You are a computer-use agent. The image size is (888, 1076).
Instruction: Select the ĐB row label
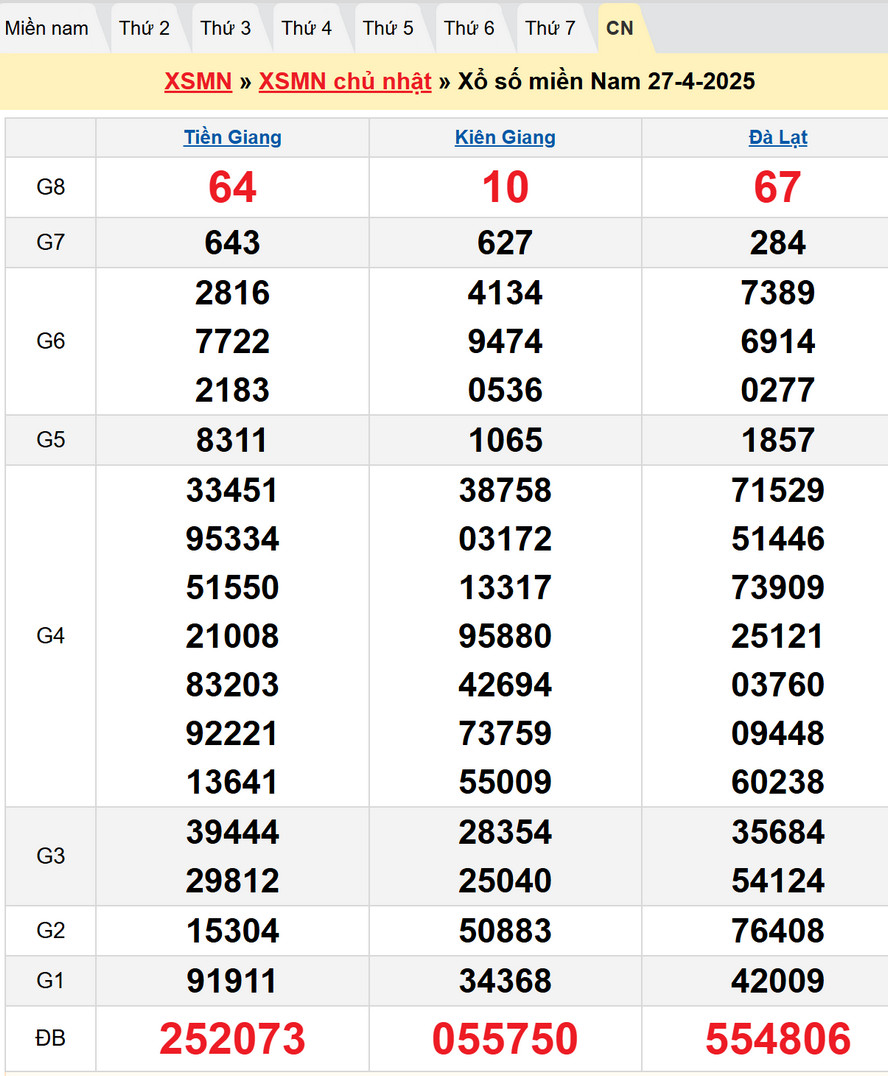(50, 1039)
